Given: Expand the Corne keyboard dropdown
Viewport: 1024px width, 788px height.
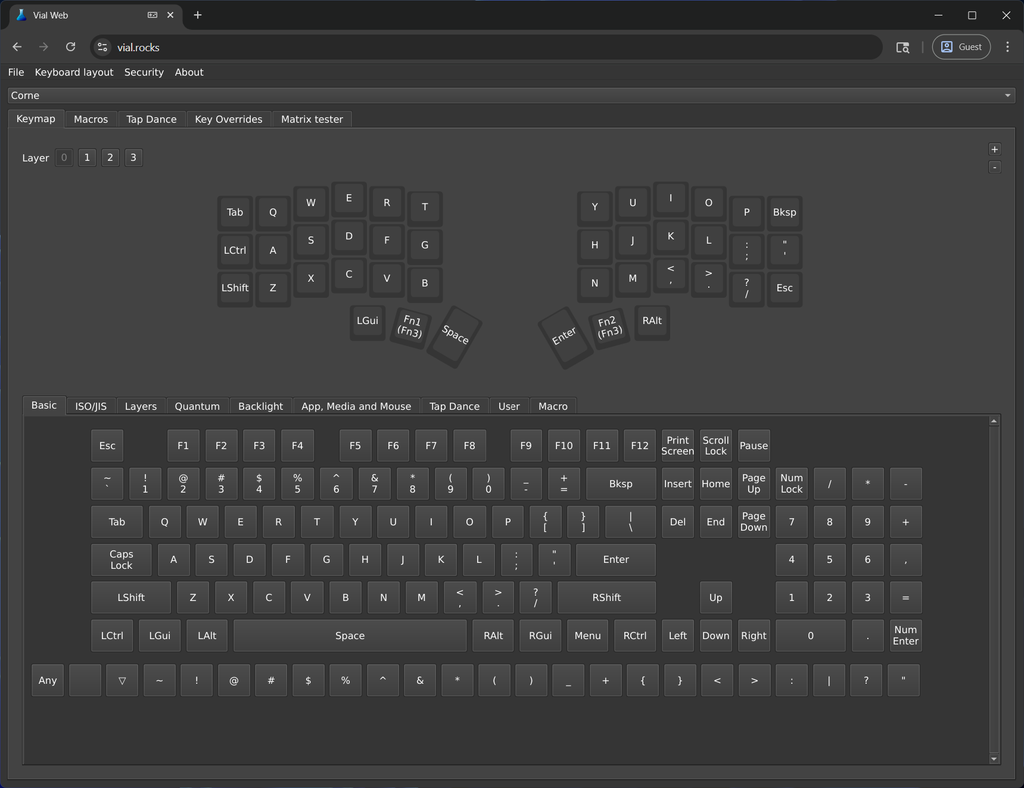Looking at the screenshot, I should click(x=511, y=95).
